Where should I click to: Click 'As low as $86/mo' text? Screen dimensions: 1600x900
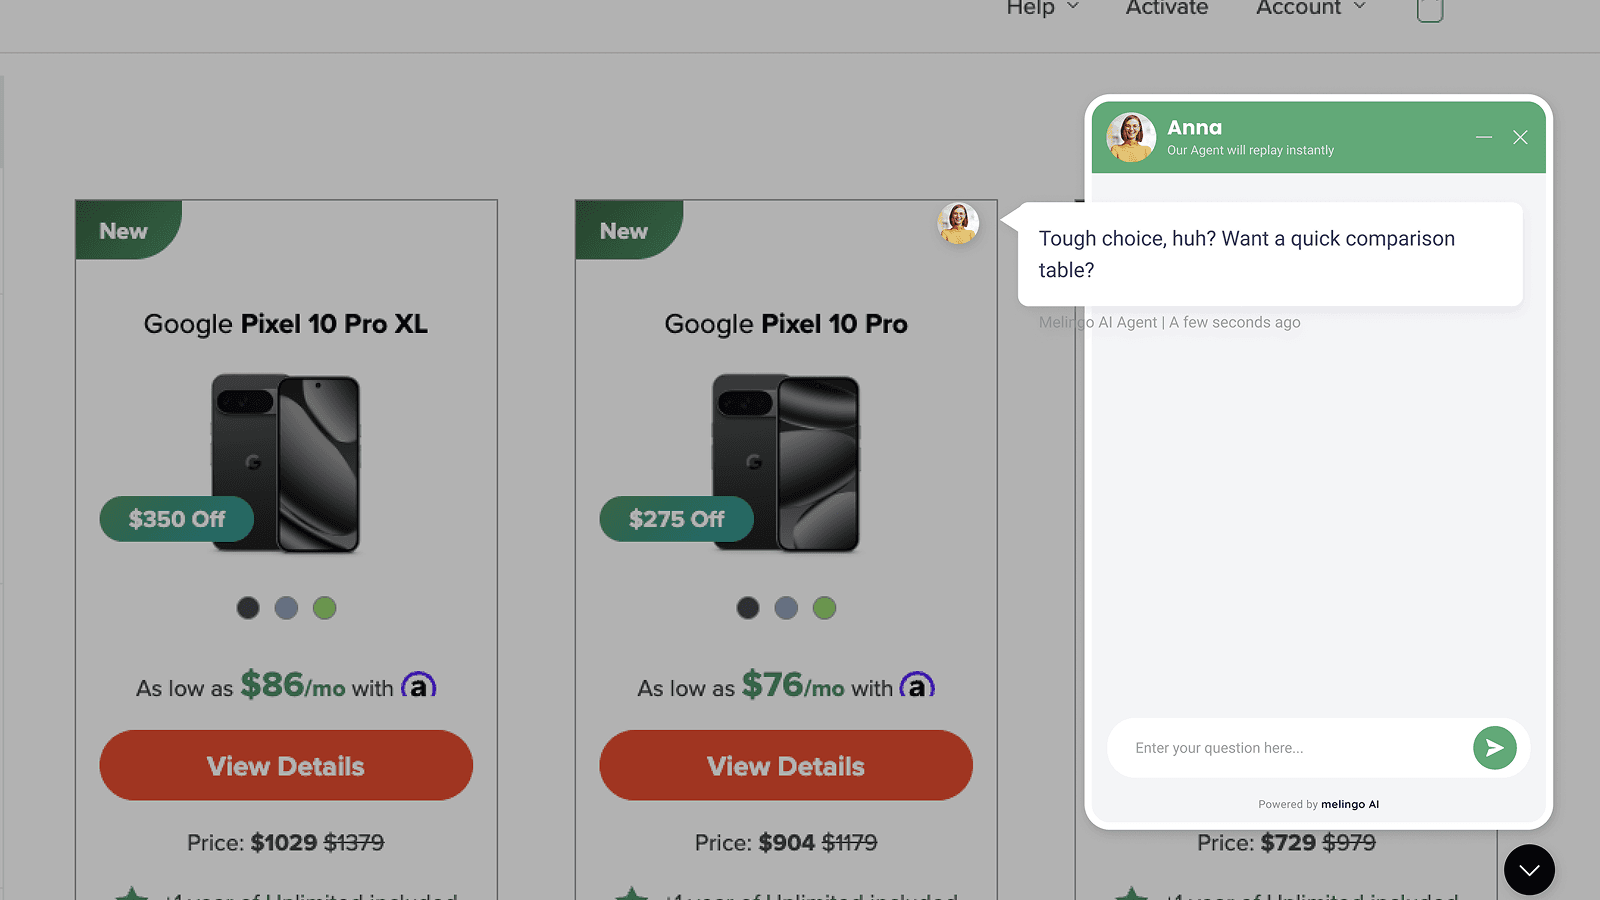pyautogui.click(x=241, y=686)
